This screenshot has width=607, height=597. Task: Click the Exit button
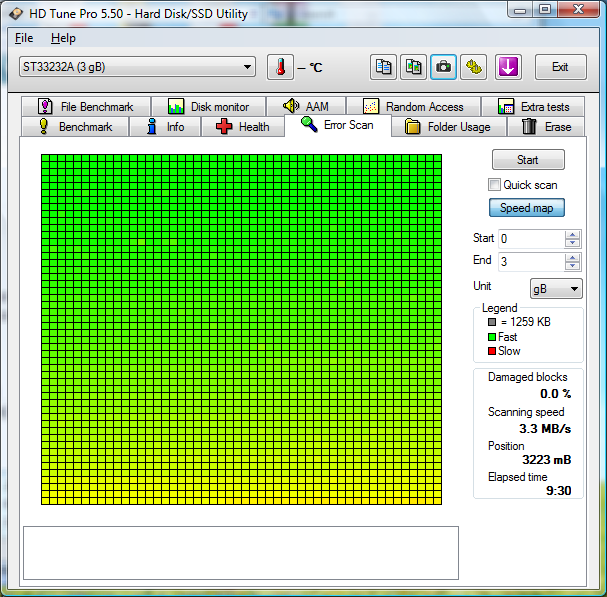[x=561, y=67]
